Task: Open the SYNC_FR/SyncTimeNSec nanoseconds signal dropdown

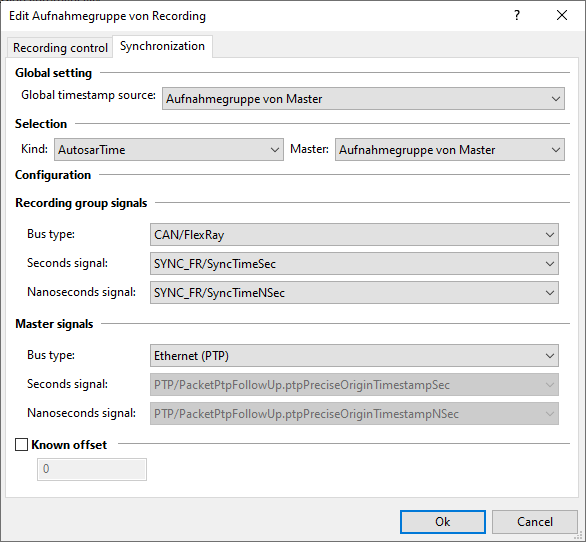Action: click(x=354, y=292)
